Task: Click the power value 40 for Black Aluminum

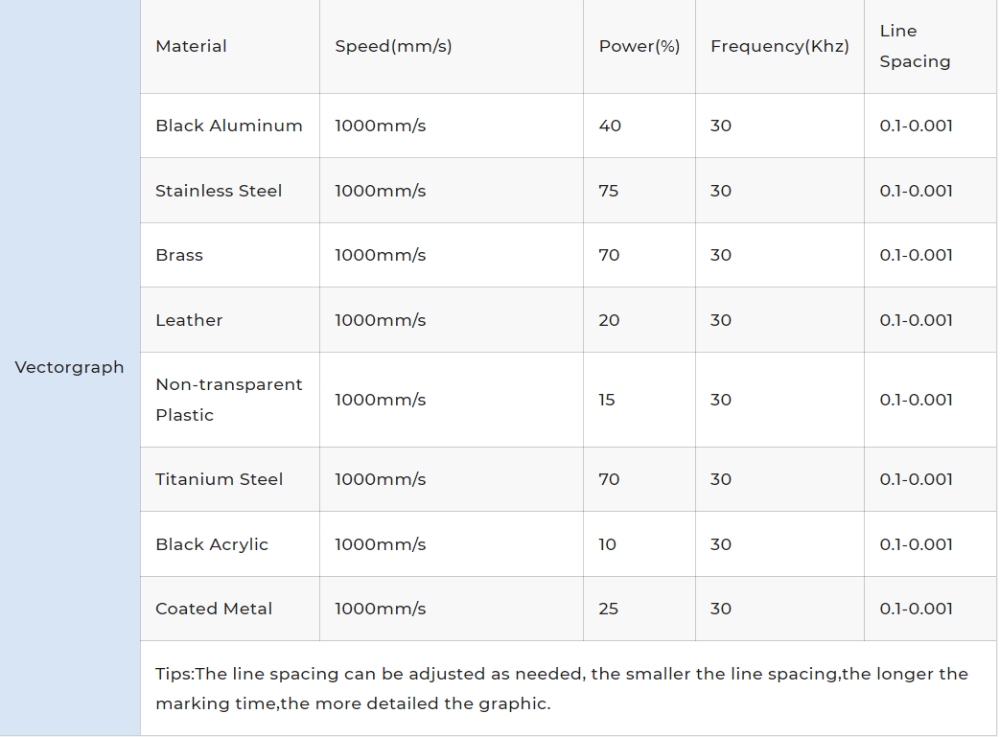Action: point(609,125)
